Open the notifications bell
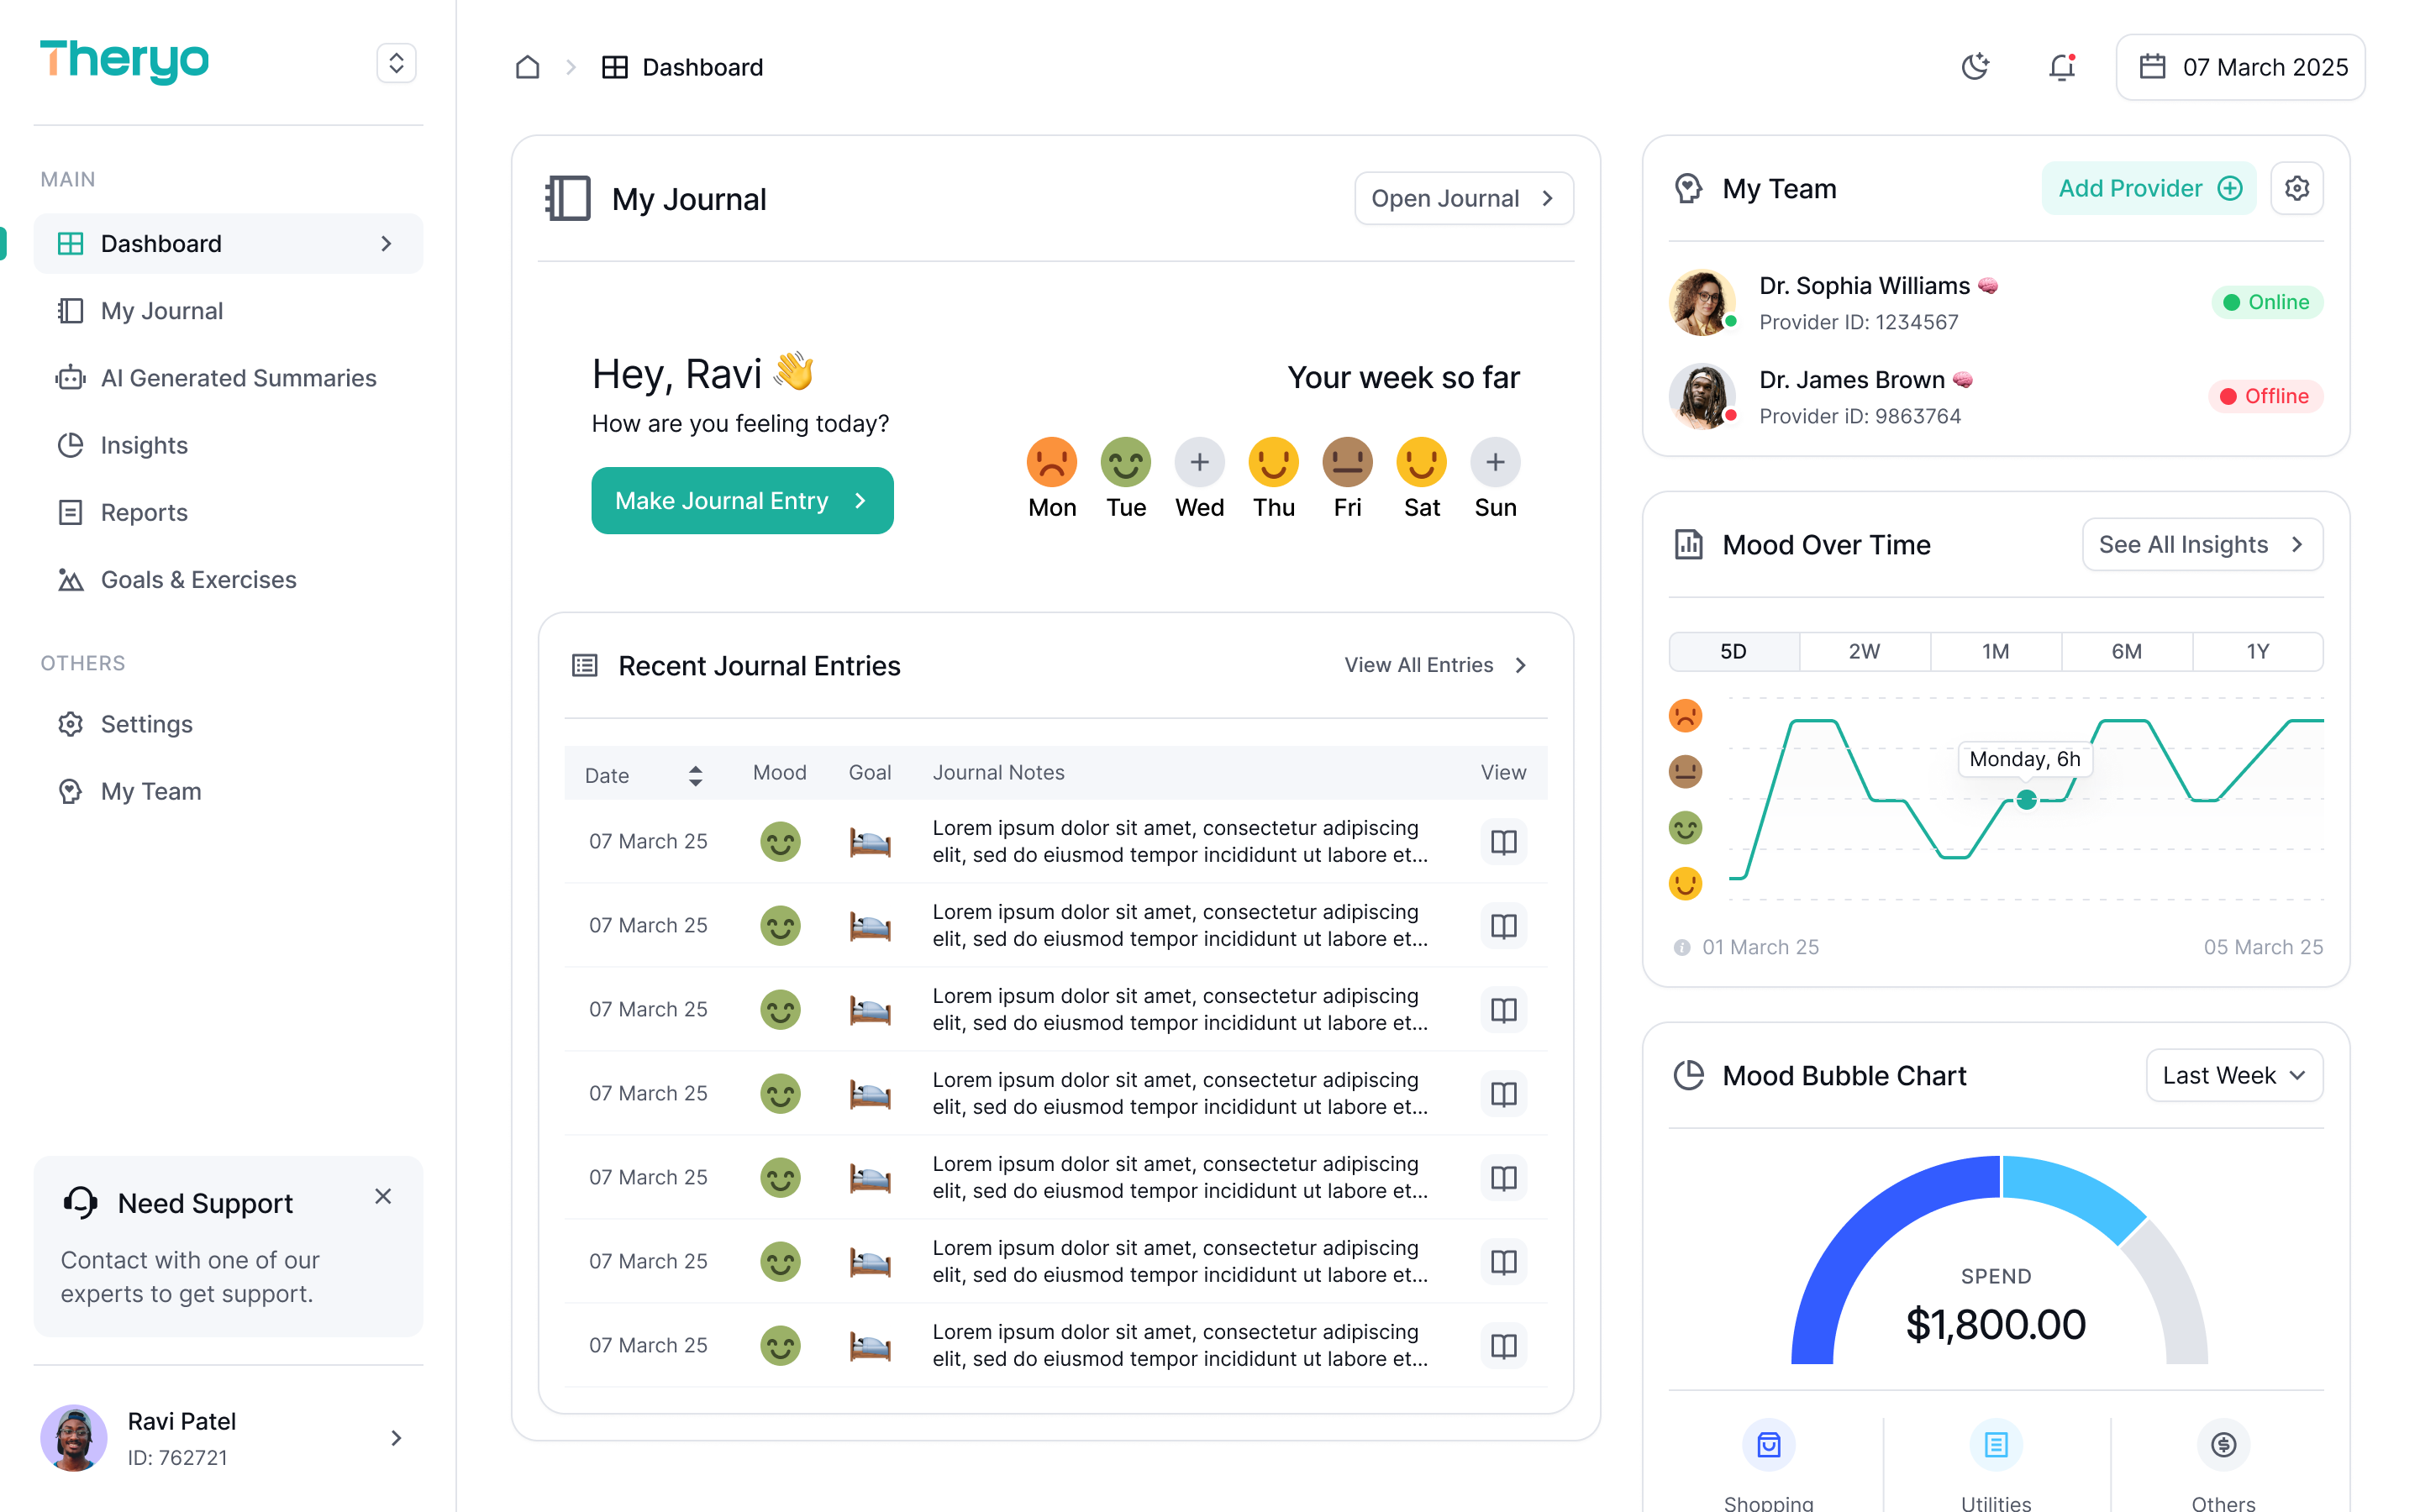This screenshot has height=1512, width=2420. [x=2062, y=66]
